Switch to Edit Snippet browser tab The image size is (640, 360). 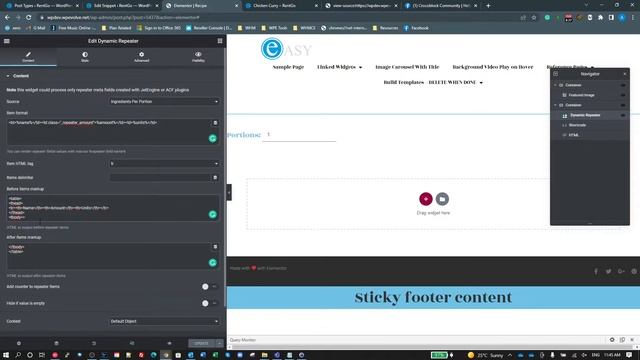coord(121,6)
